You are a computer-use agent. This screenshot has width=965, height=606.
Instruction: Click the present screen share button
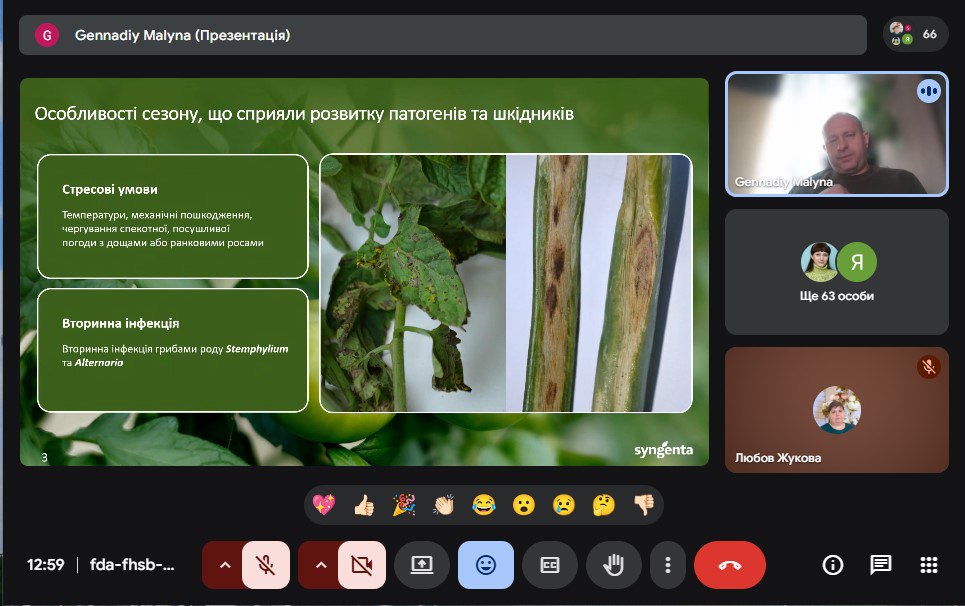[x=422, y=565]
